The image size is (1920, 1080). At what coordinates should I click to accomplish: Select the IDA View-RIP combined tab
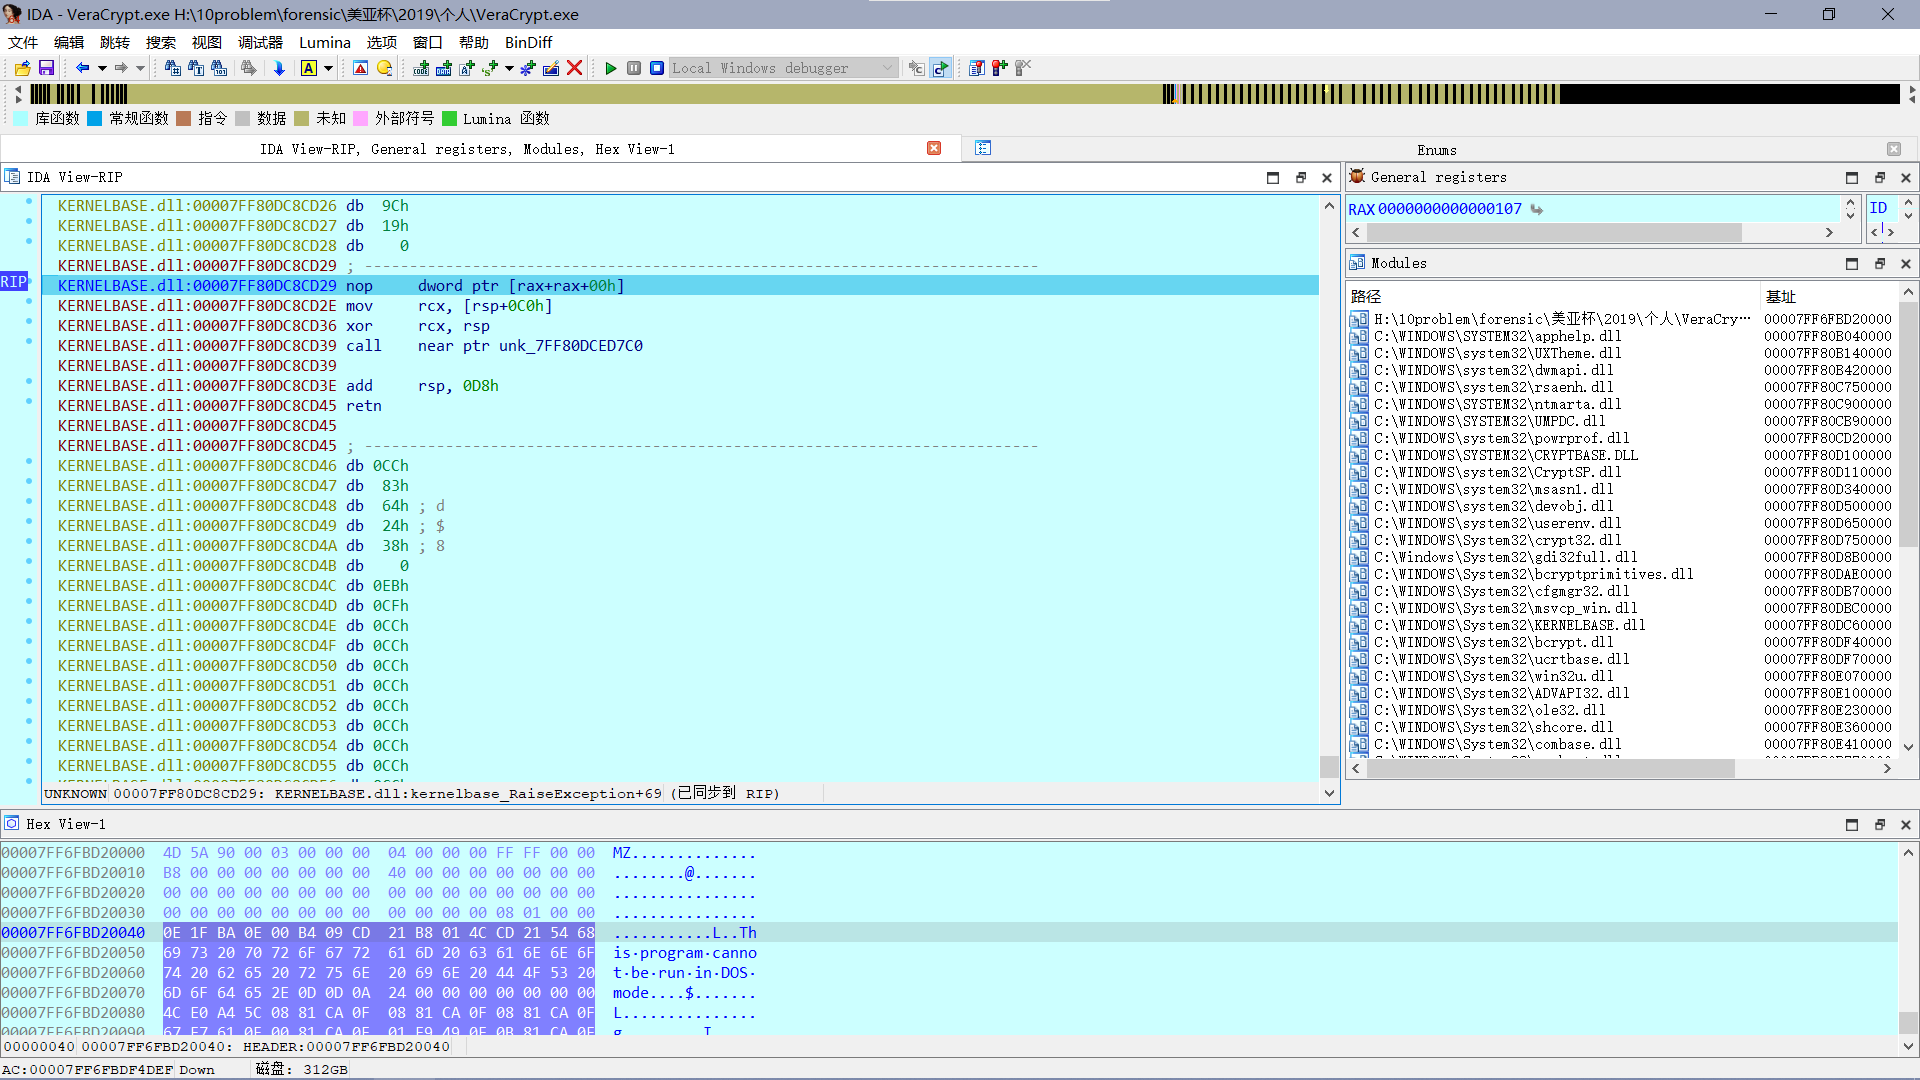(467, 149)
